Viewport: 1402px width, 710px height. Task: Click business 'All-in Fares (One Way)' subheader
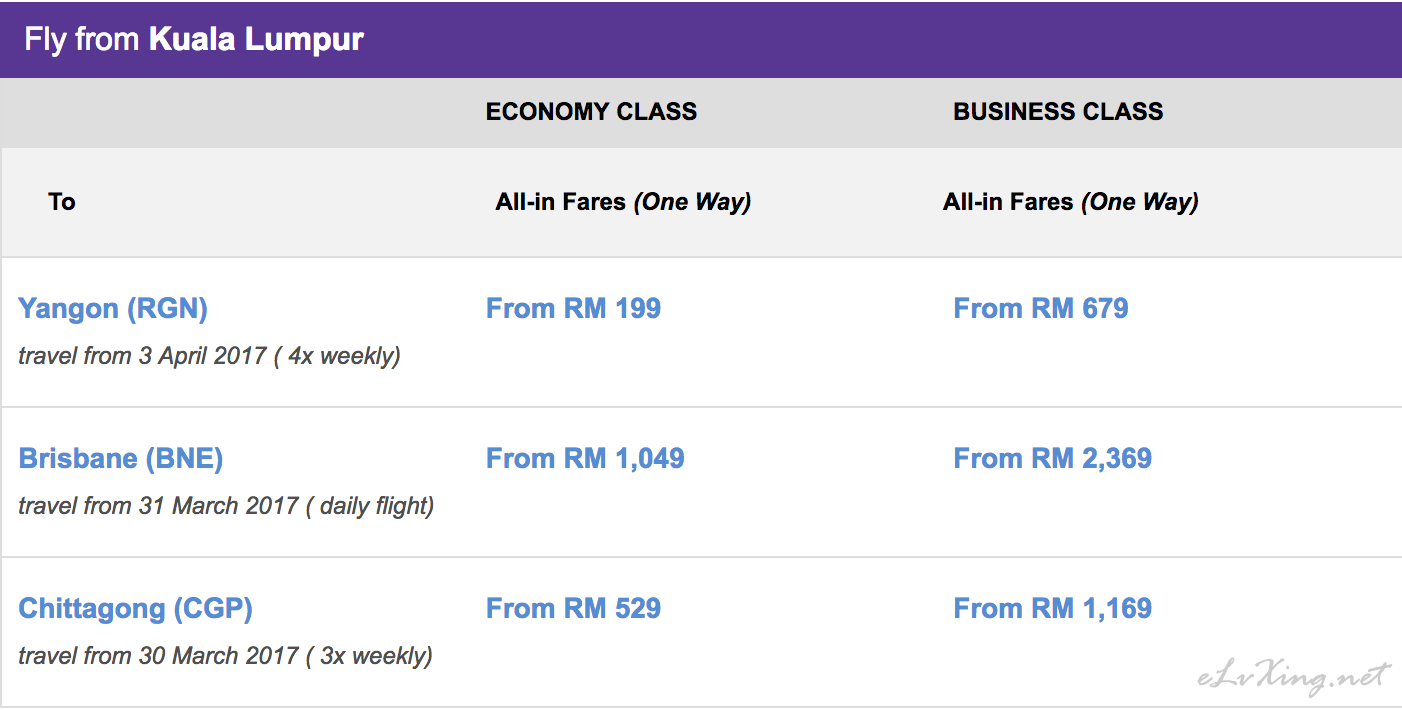point(1070,202)
